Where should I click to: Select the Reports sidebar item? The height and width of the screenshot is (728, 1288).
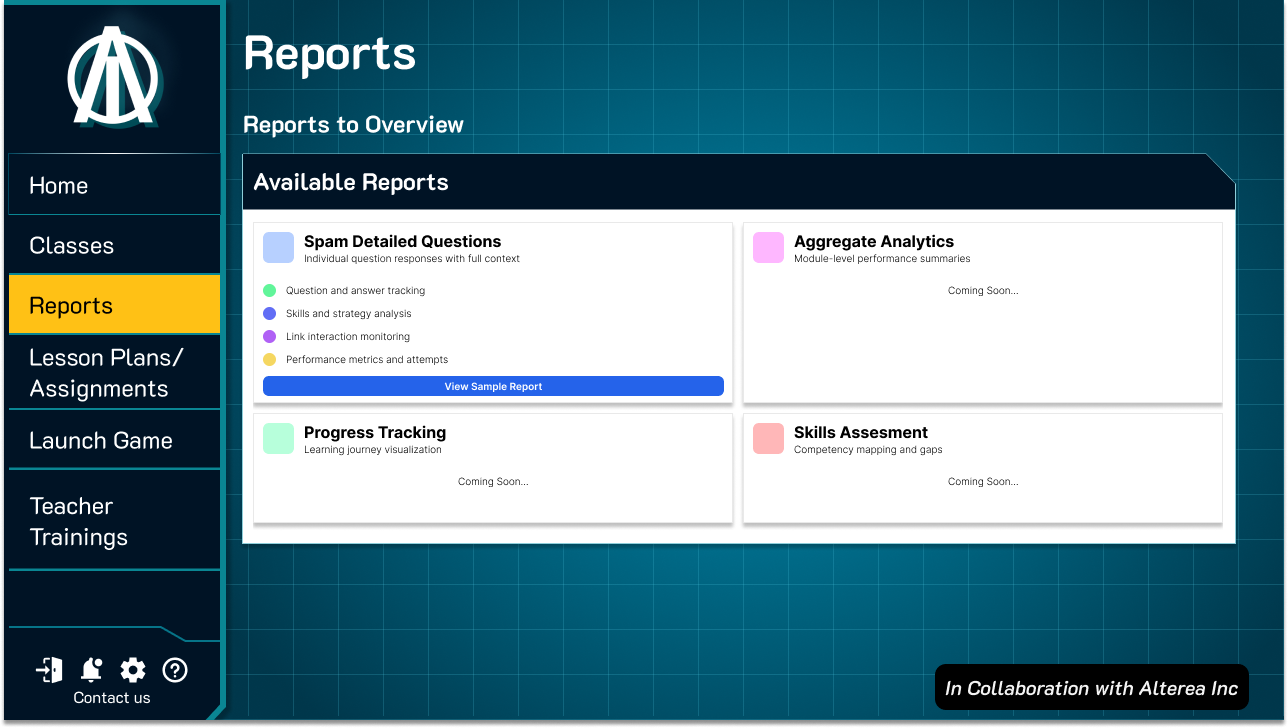pyautogui.click(x=114, y=305)
